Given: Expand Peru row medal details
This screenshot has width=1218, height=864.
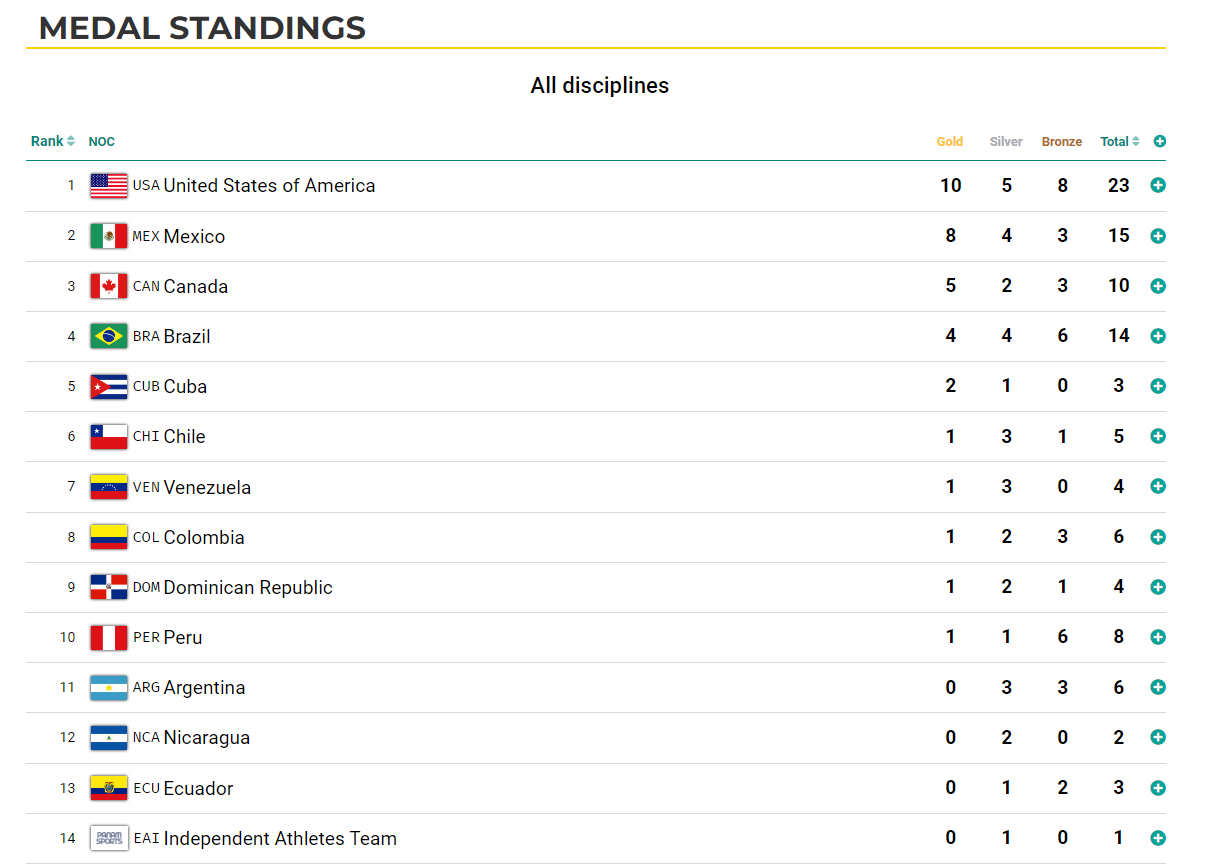Looking at the screenshot, I should point(1158,637).
